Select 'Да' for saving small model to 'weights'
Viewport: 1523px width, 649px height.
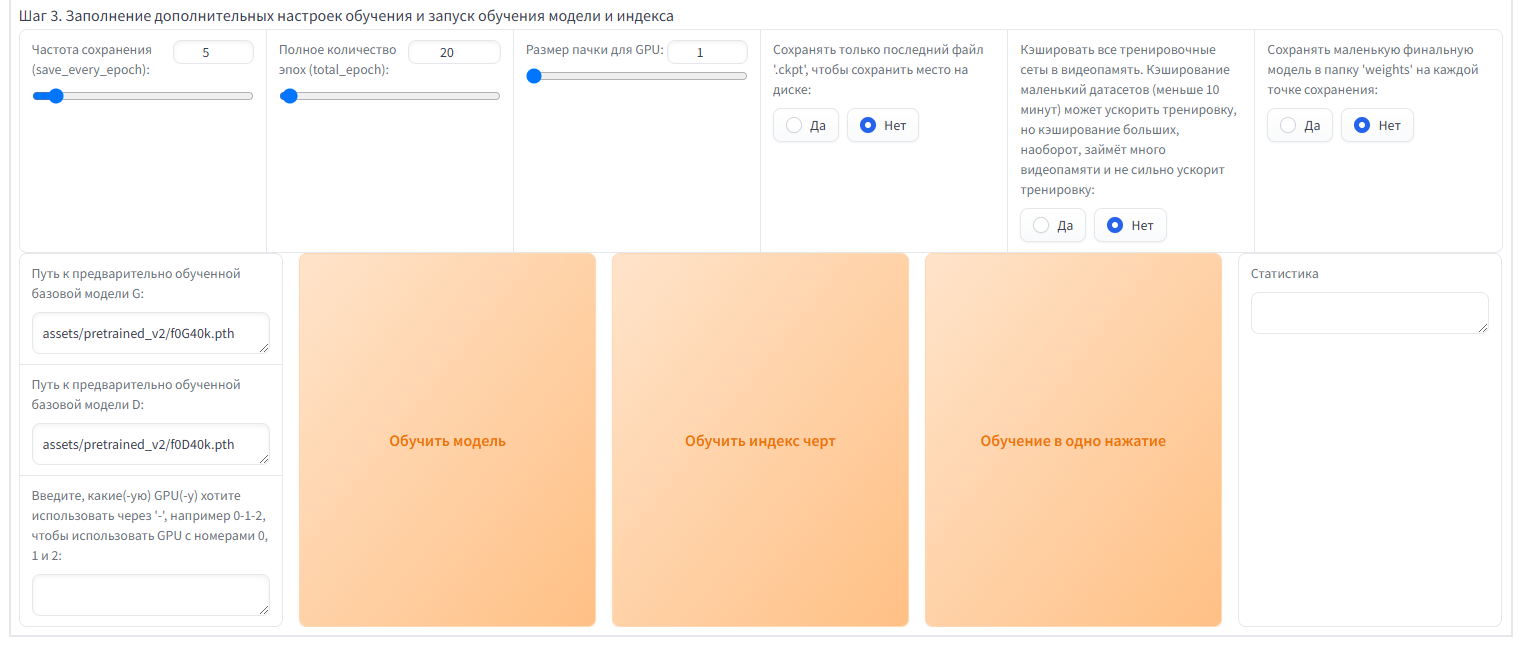click(x=1300, y=125)
